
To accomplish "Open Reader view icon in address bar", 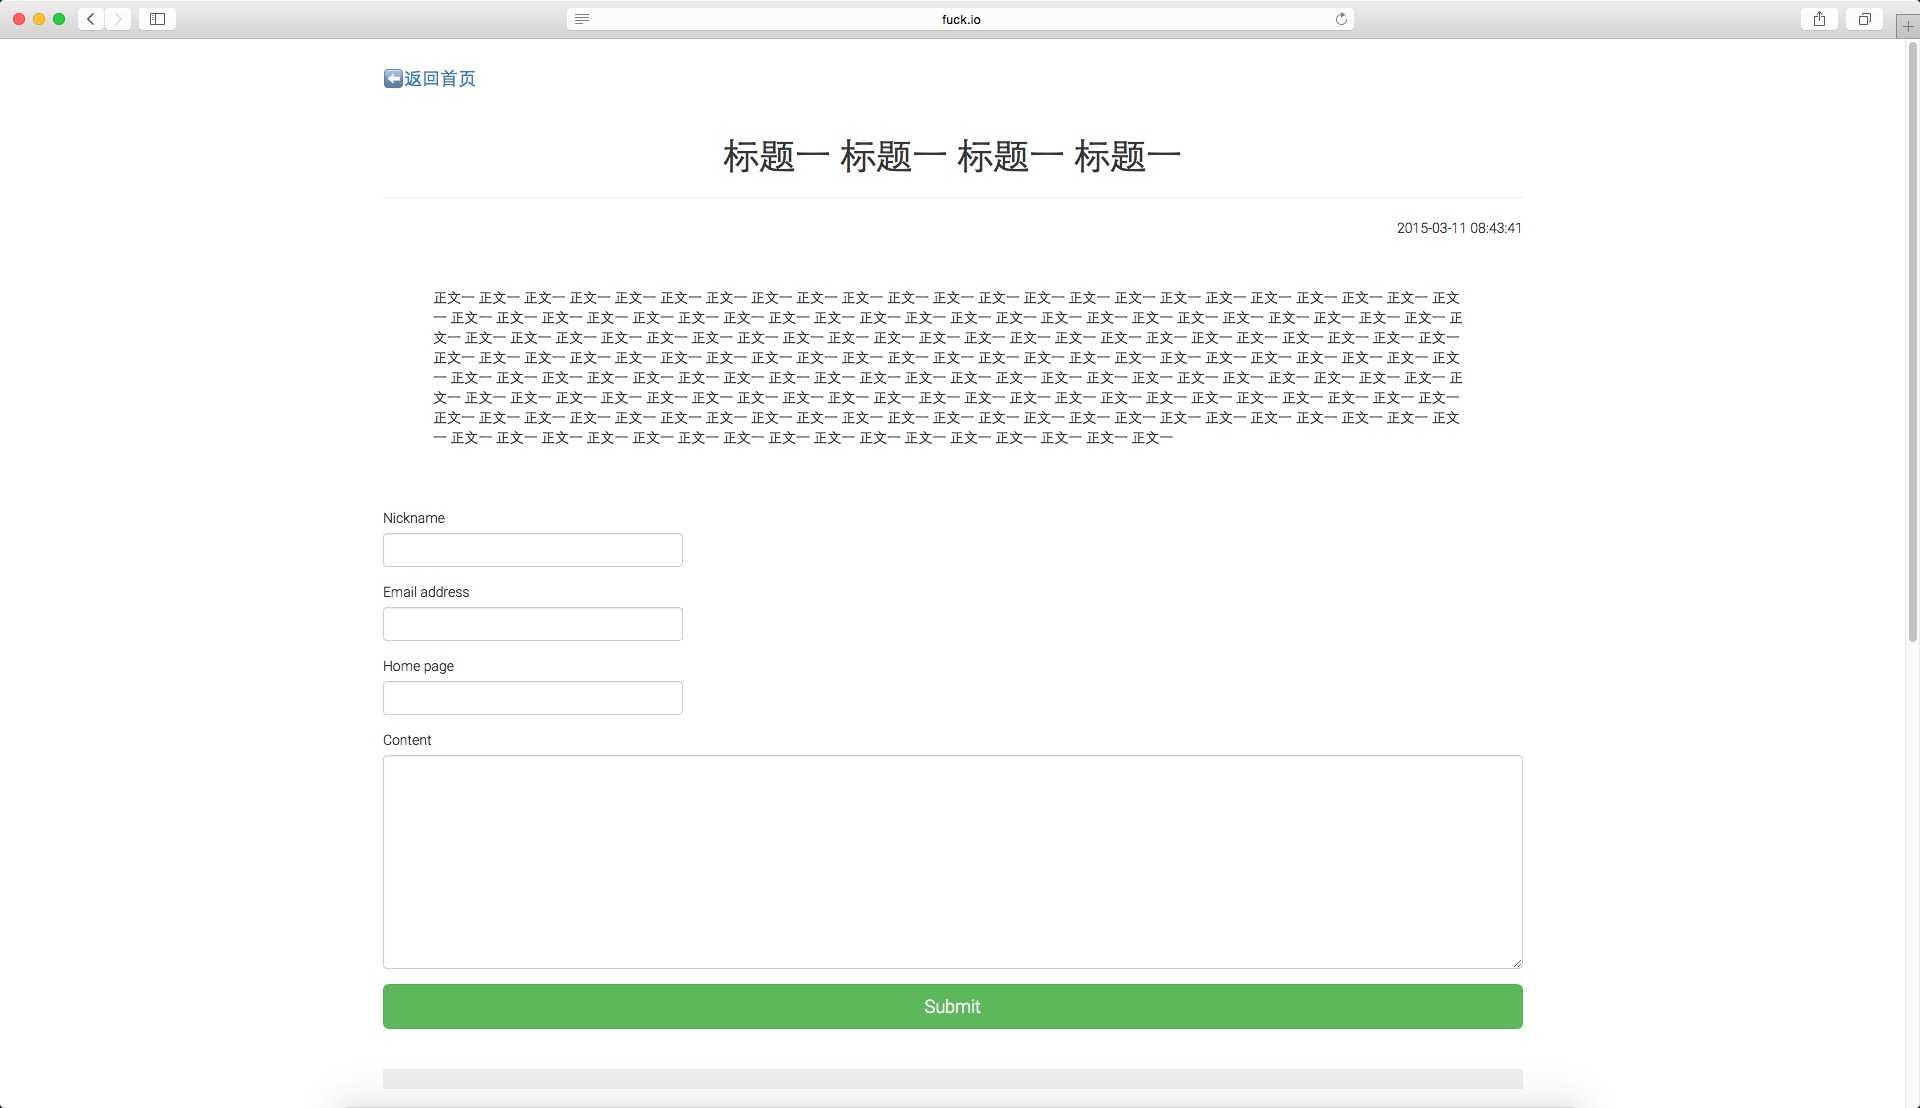I will tap(582, 19).
